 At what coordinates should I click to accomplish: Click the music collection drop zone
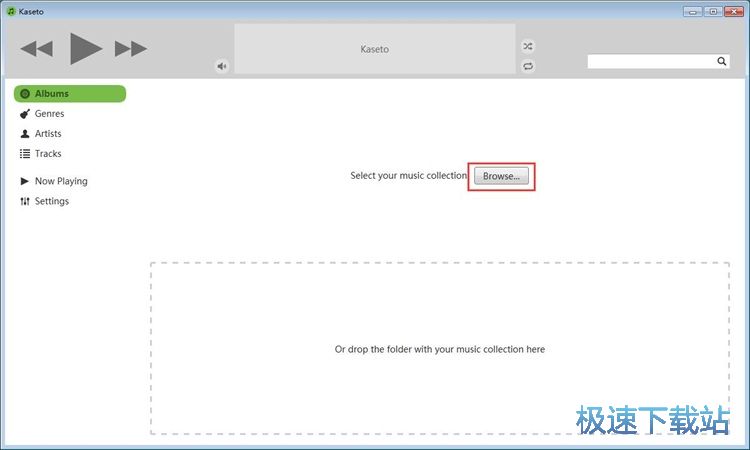tap(440, 349)
